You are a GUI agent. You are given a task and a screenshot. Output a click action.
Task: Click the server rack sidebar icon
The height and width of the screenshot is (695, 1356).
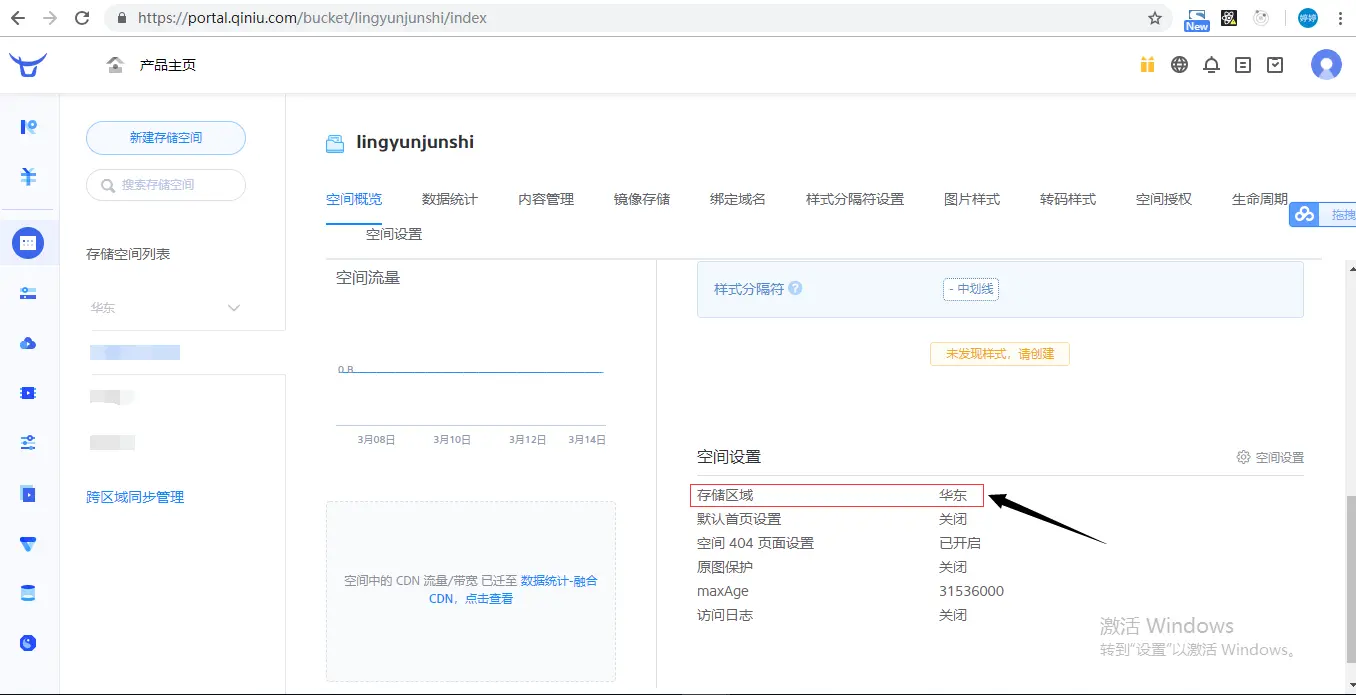pyautogui.click(x=28, y=293)
